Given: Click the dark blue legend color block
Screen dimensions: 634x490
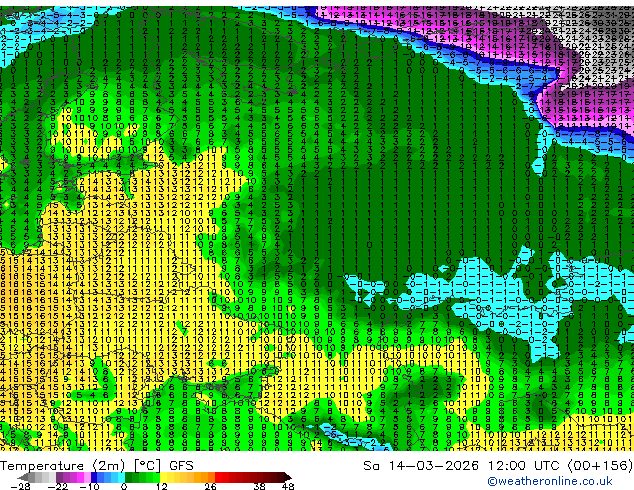Looking at the screenshot, I should click(x=94, y=477).
